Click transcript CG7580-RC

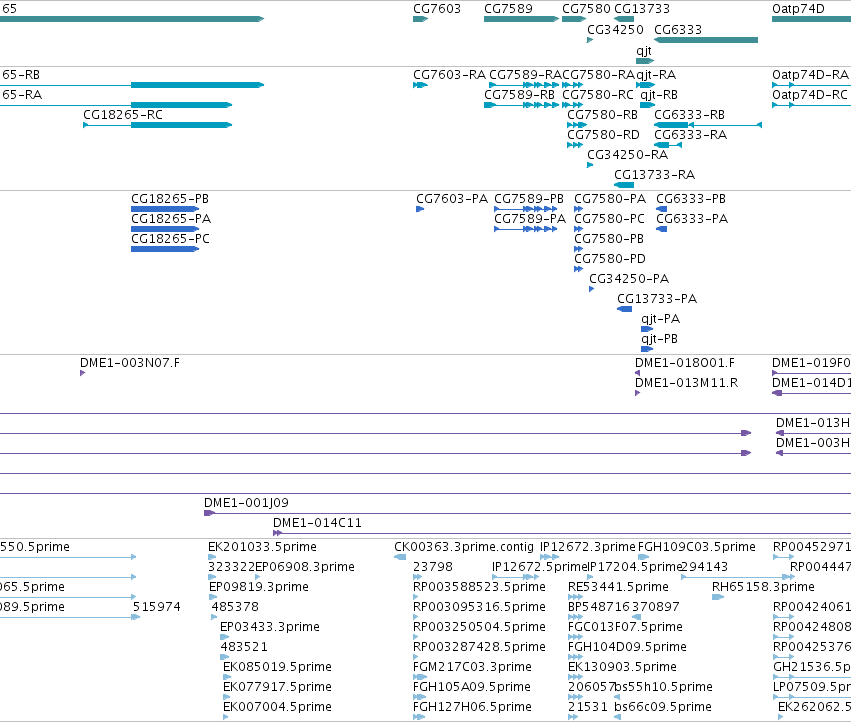coord(598,95)
